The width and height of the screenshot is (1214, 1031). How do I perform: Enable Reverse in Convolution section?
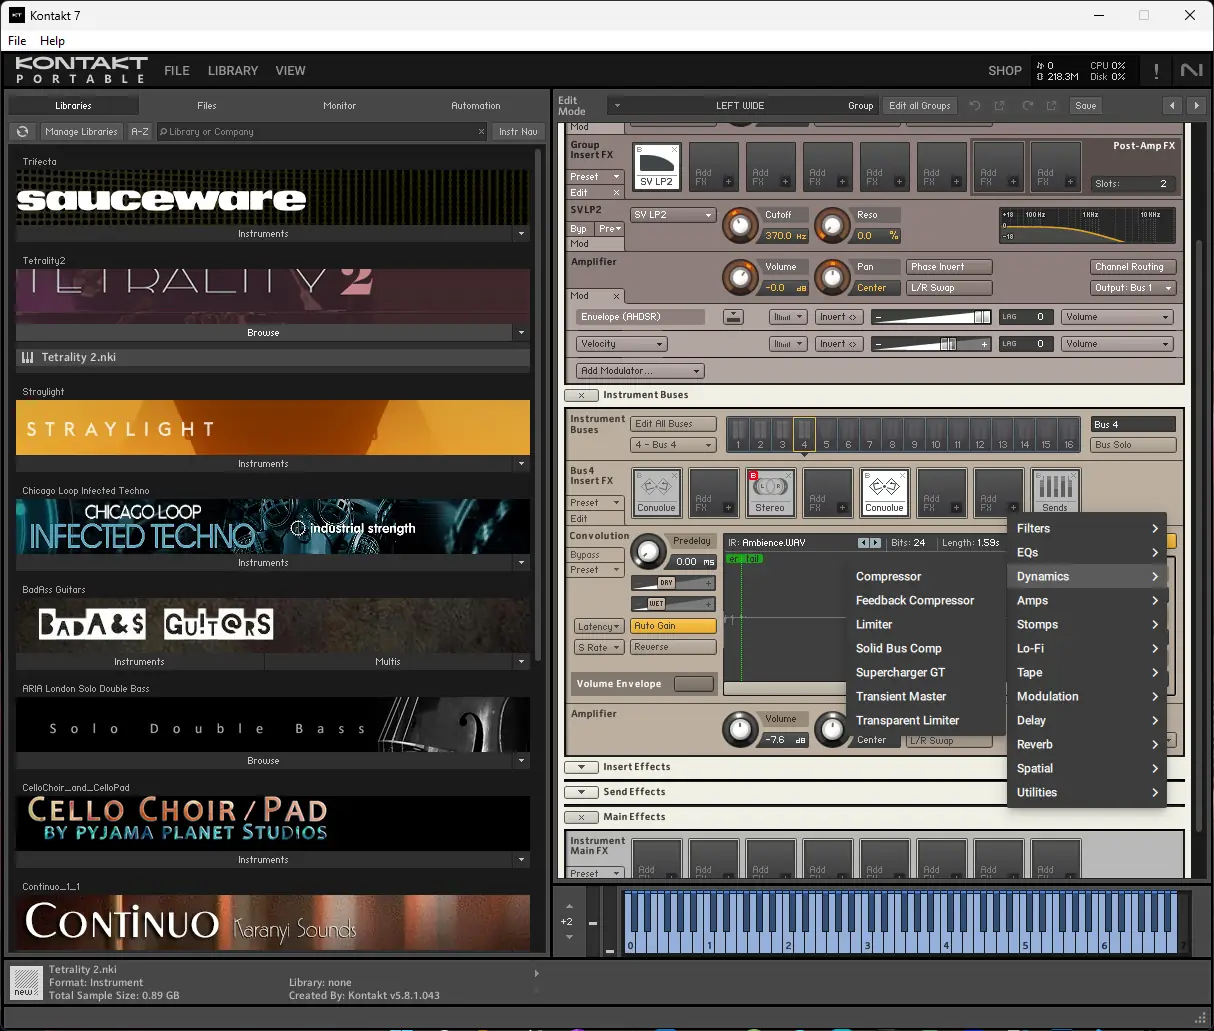click(x=673, y=647)
